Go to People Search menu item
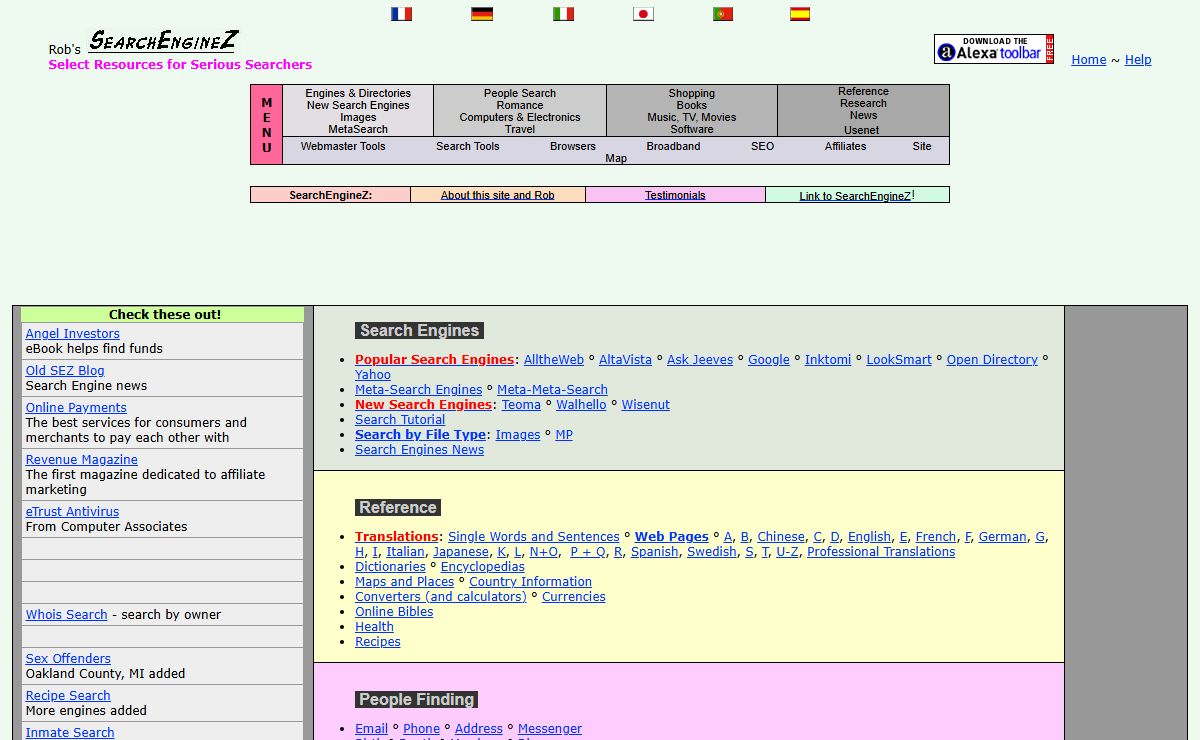This screenshot has width=1200, height=740. point(520,93)
